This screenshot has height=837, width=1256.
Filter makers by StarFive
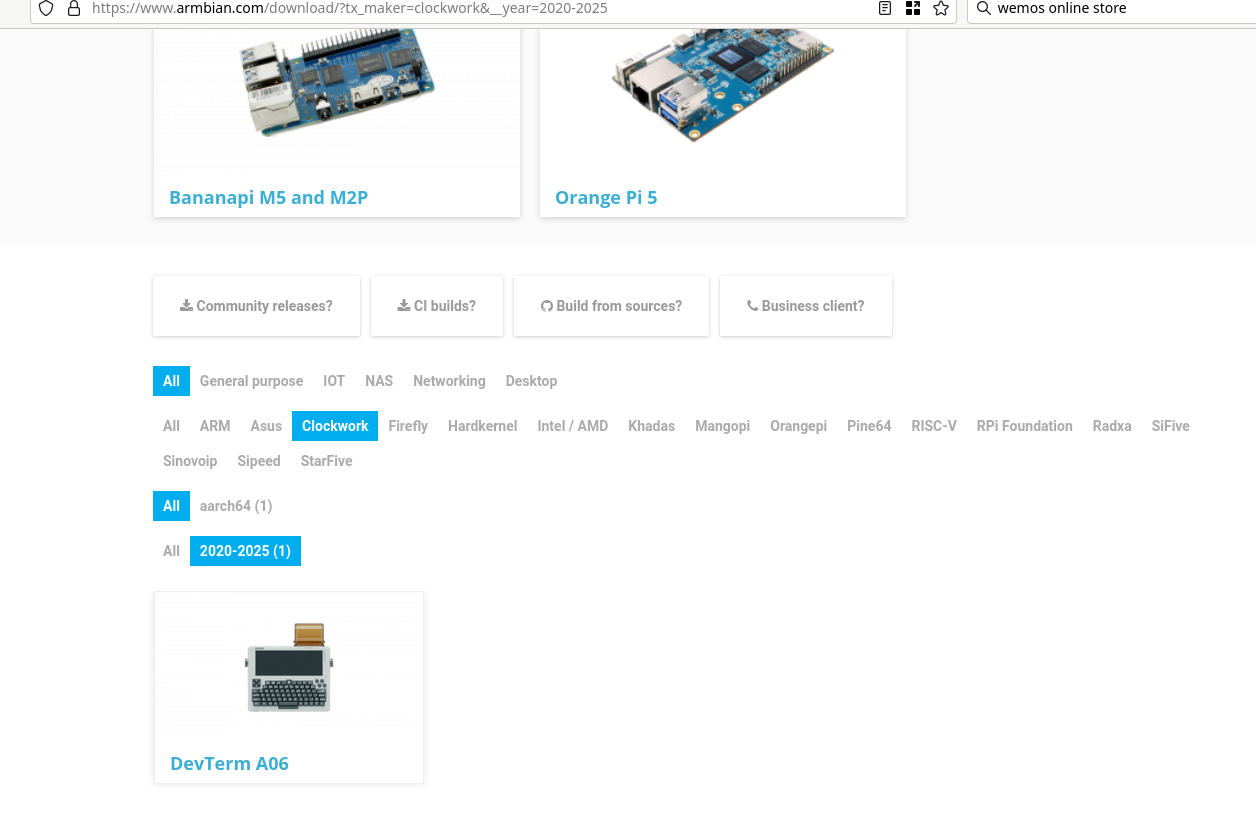click(327, 461)
